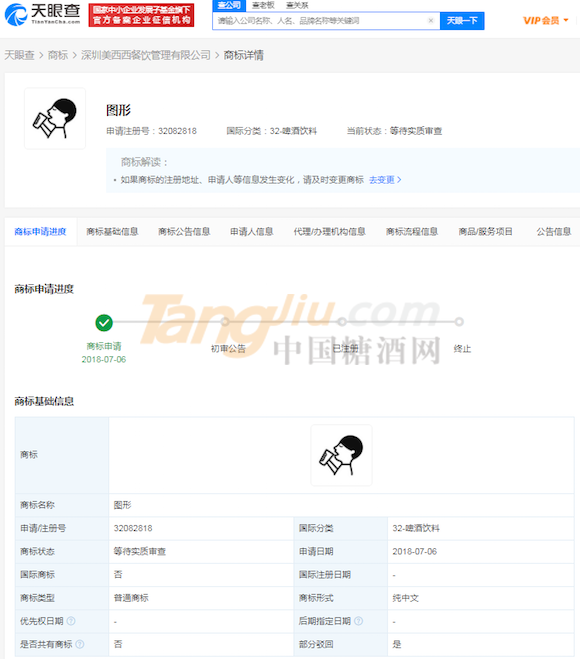This screenshot has height=659, width=580.
Task: Click the help icon beside 优先权日期
Action: 71,621
